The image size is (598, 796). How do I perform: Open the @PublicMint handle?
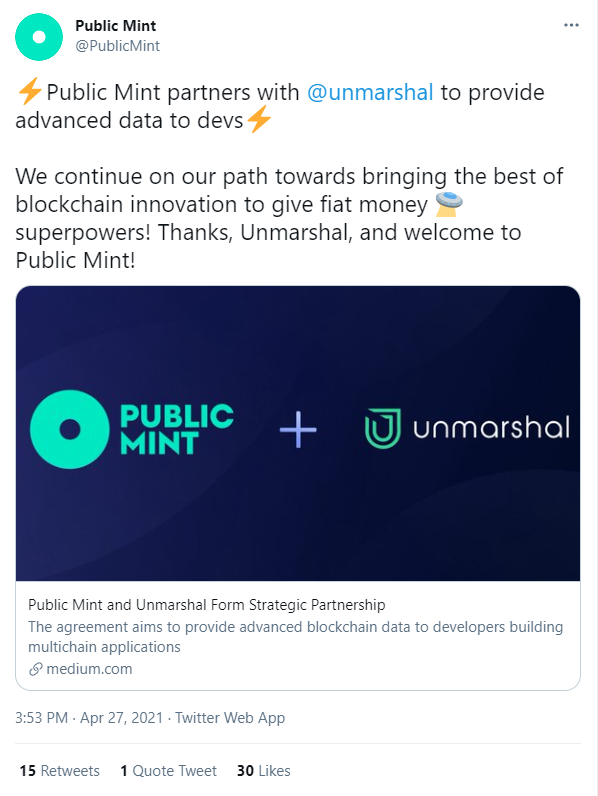[117, 46]
